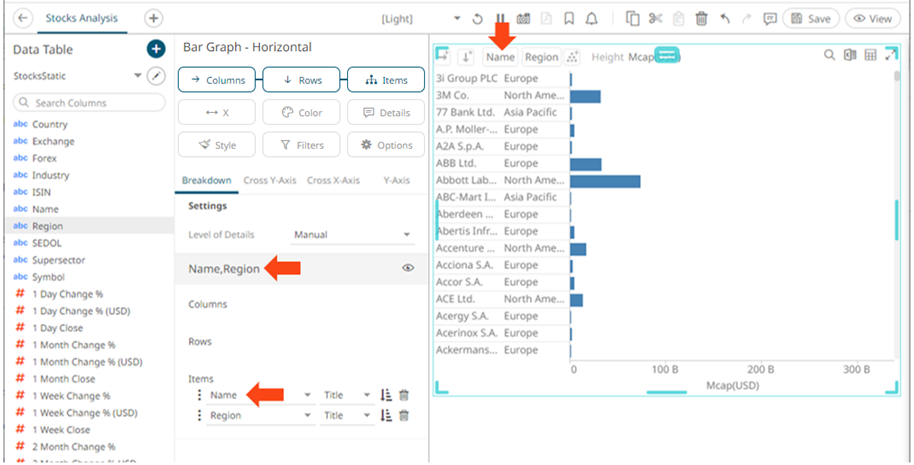Click the bookmark icon in the top toolbar
This screenshot has width=914, height=465.
[568, 18]
